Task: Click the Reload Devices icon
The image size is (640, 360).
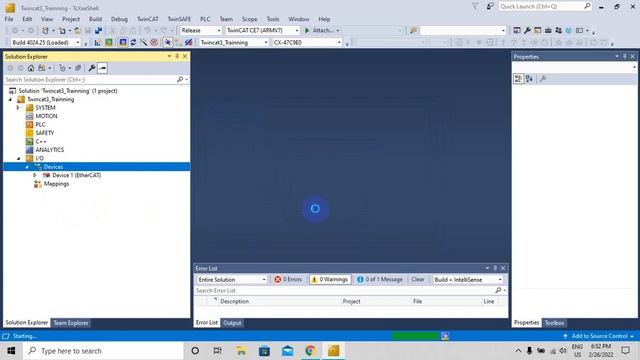Action: pos(133,42)
